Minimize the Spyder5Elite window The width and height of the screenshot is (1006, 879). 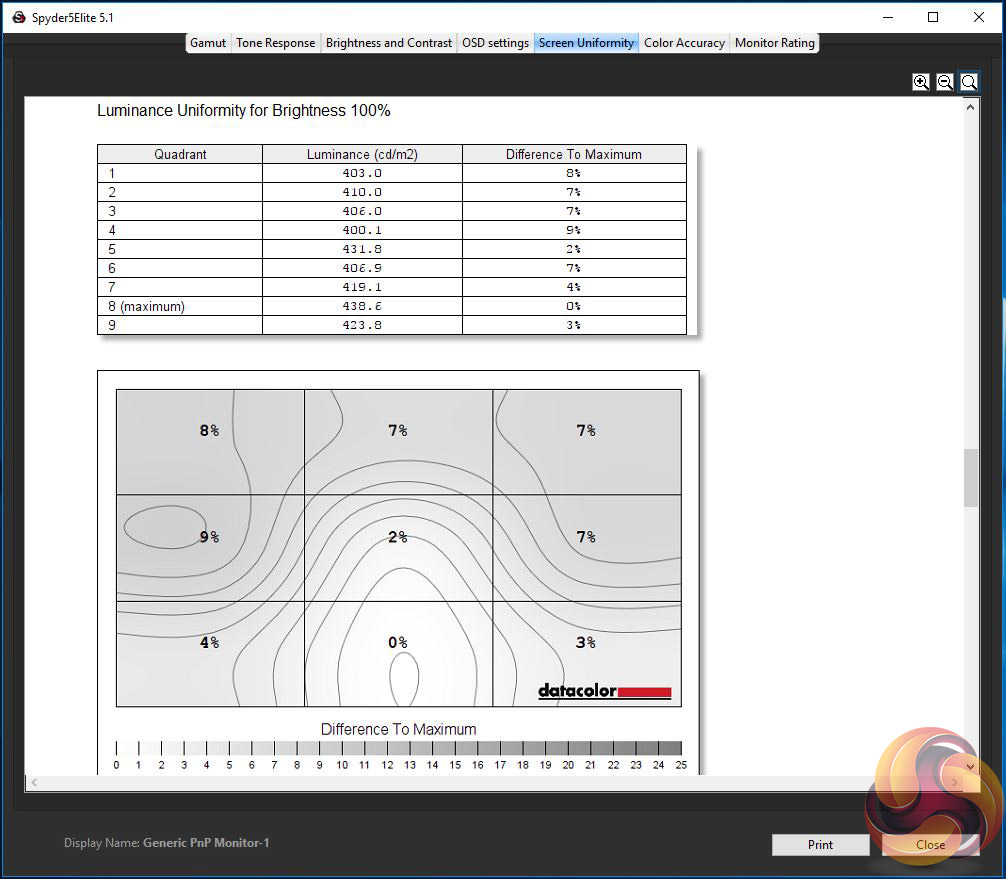[x=888, y=17]
